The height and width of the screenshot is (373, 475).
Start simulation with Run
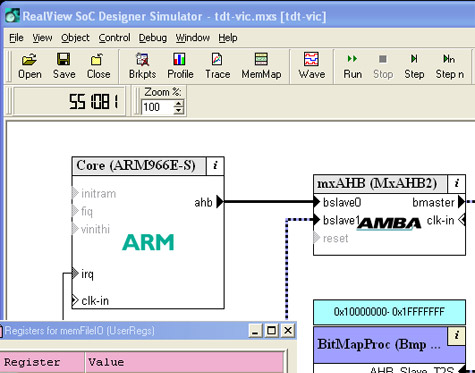352,66
